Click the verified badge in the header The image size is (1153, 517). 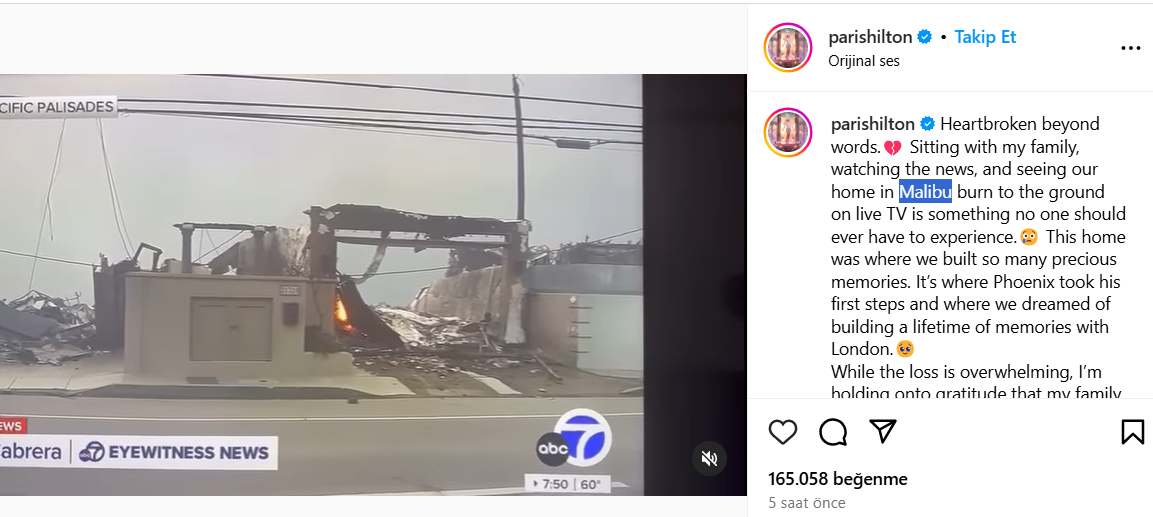point(925,37)
